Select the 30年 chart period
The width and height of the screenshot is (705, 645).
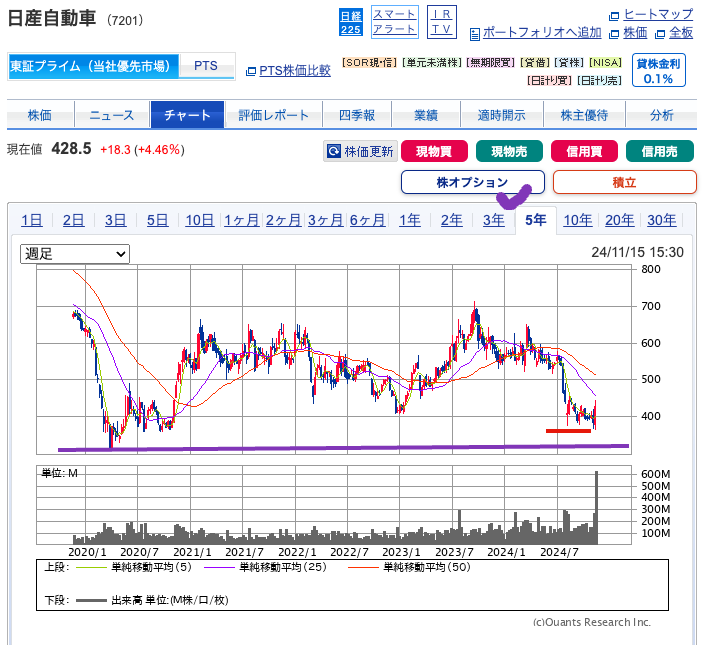662,220
